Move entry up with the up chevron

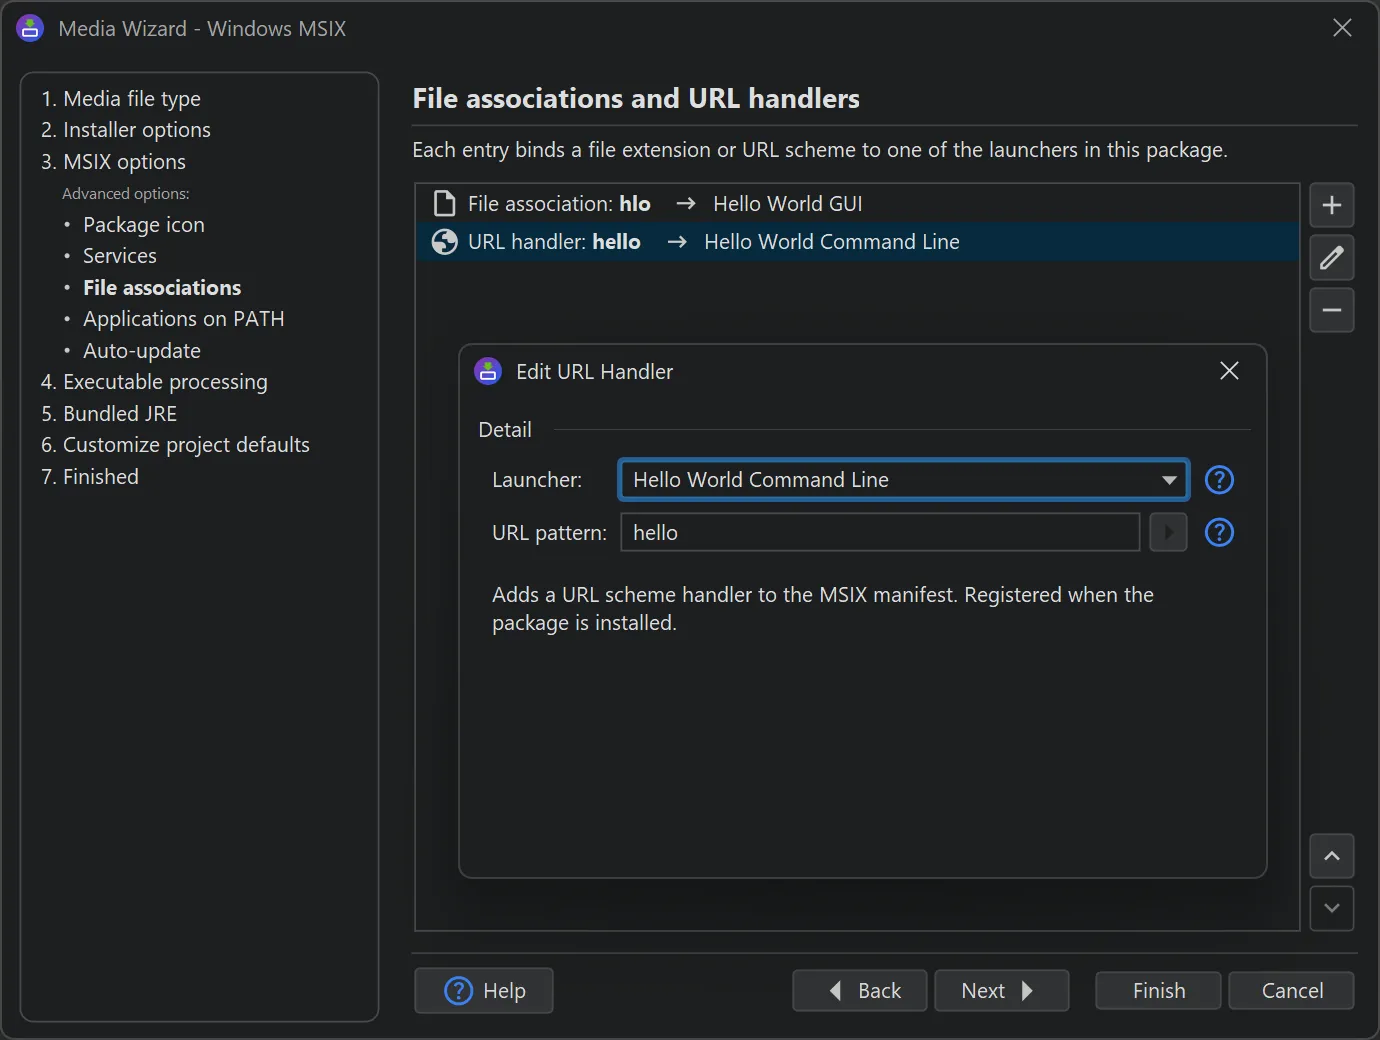click(1332, 856)
